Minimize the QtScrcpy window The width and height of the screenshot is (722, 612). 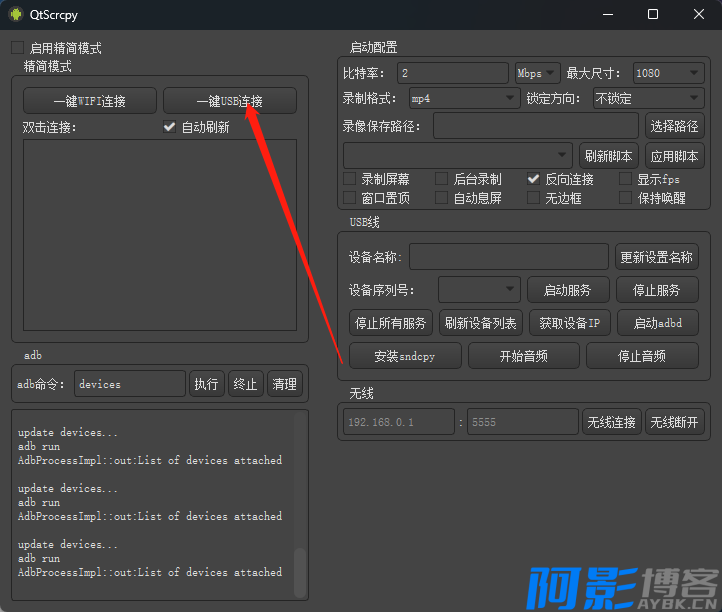click(x=608, y=14)
